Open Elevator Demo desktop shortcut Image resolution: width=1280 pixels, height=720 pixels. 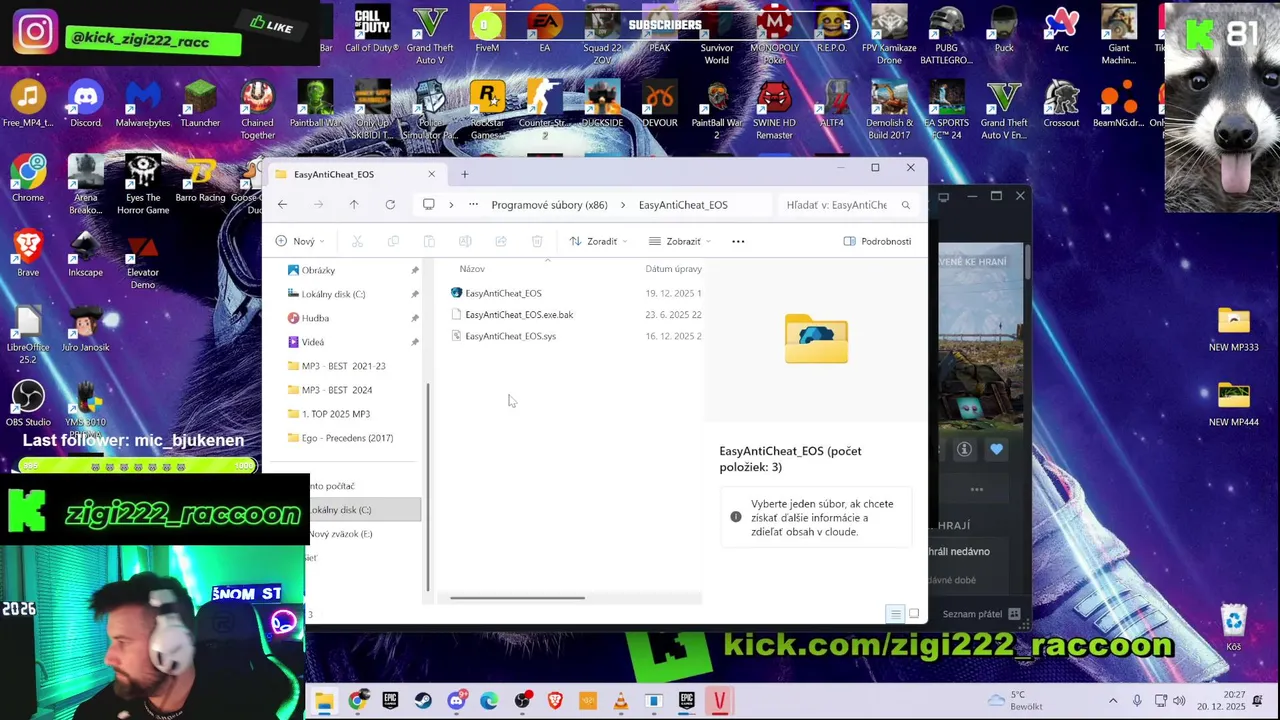[143, 260]
